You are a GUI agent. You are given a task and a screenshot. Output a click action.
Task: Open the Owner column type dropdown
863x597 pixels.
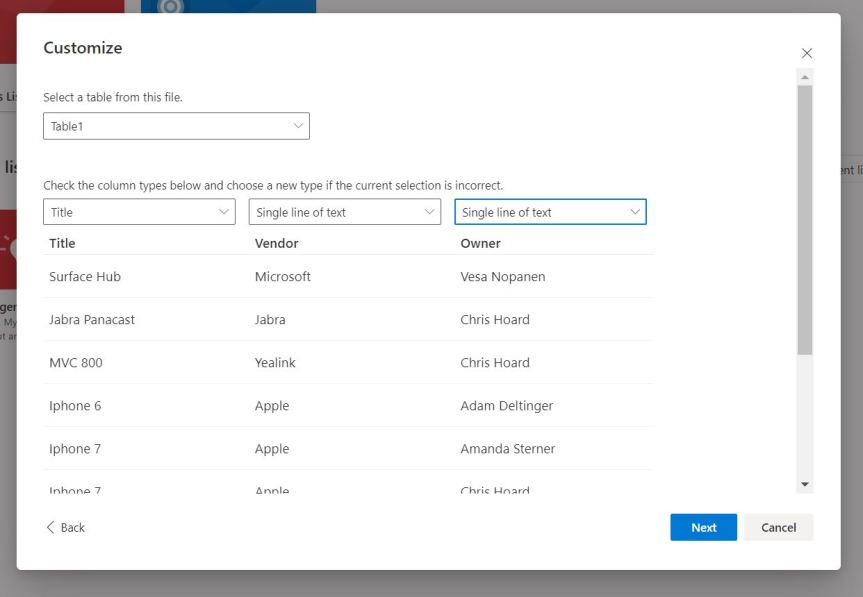[550, 212]
